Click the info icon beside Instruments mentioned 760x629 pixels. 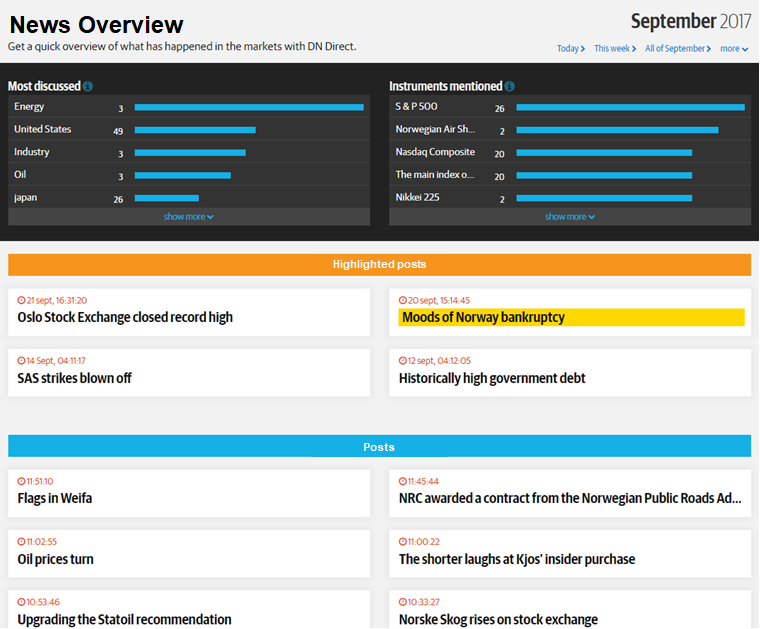509,86
